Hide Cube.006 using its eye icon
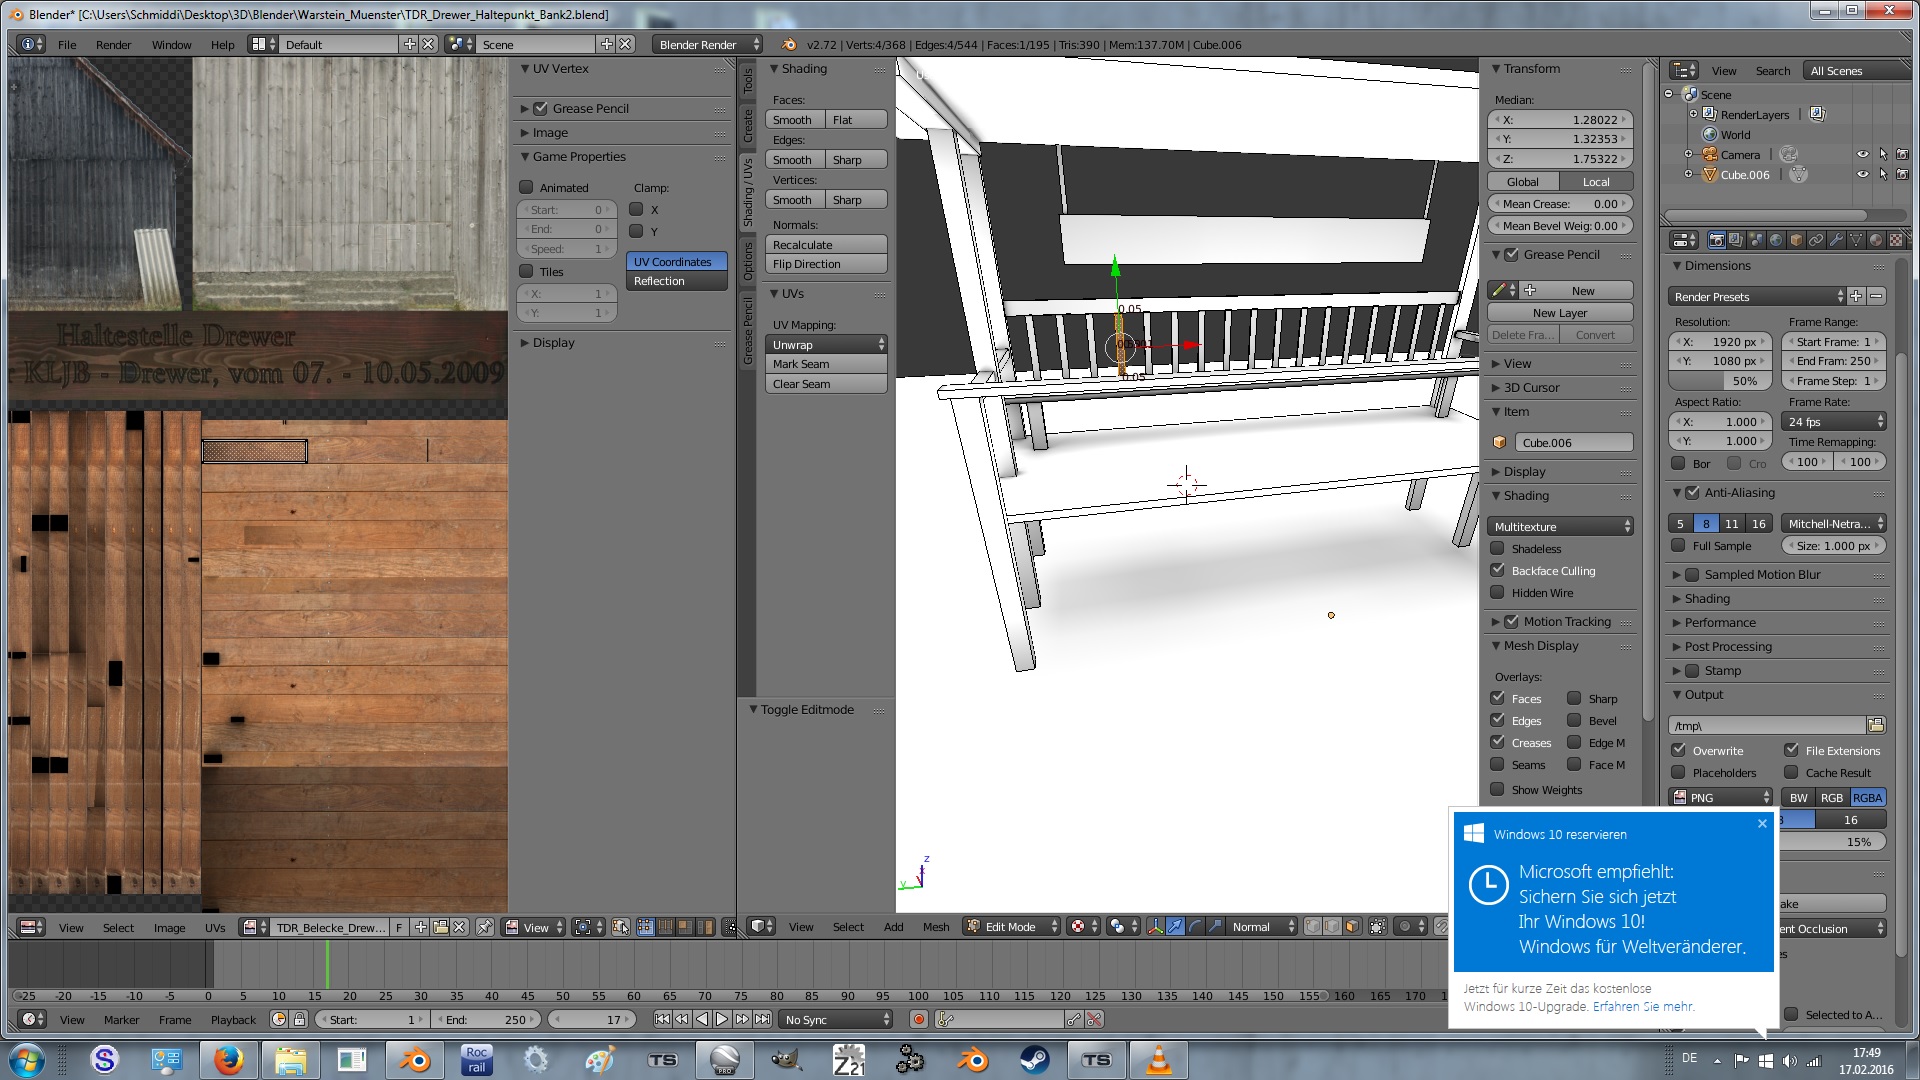 tap(1862, 174)
